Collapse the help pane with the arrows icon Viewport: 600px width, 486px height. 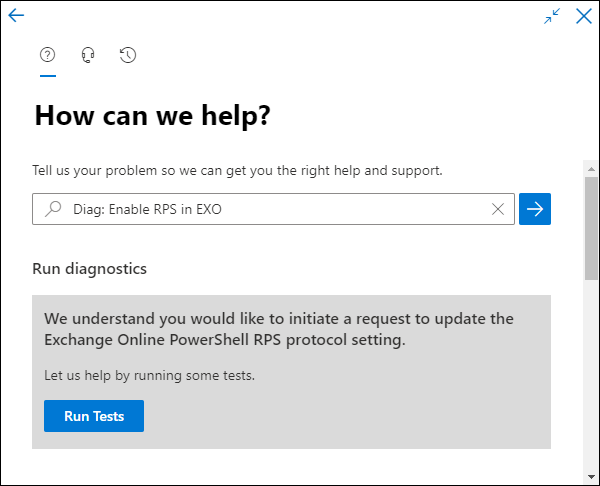[552, 16]
